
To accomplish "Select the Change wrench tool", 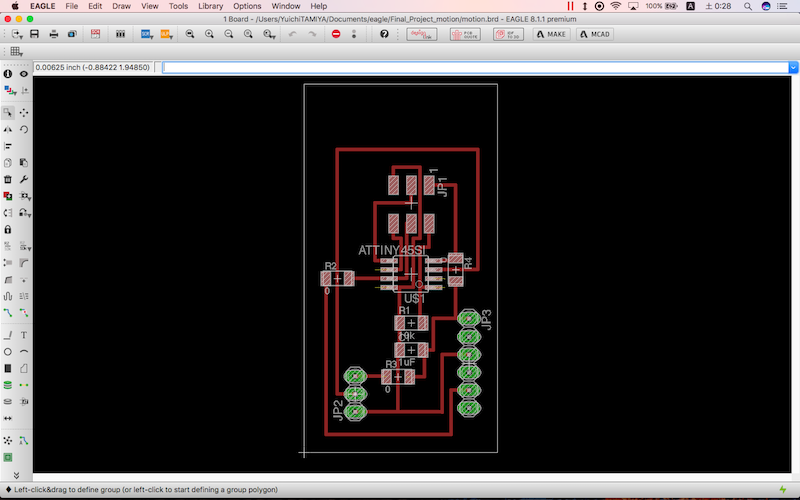I will pos(24,180).
